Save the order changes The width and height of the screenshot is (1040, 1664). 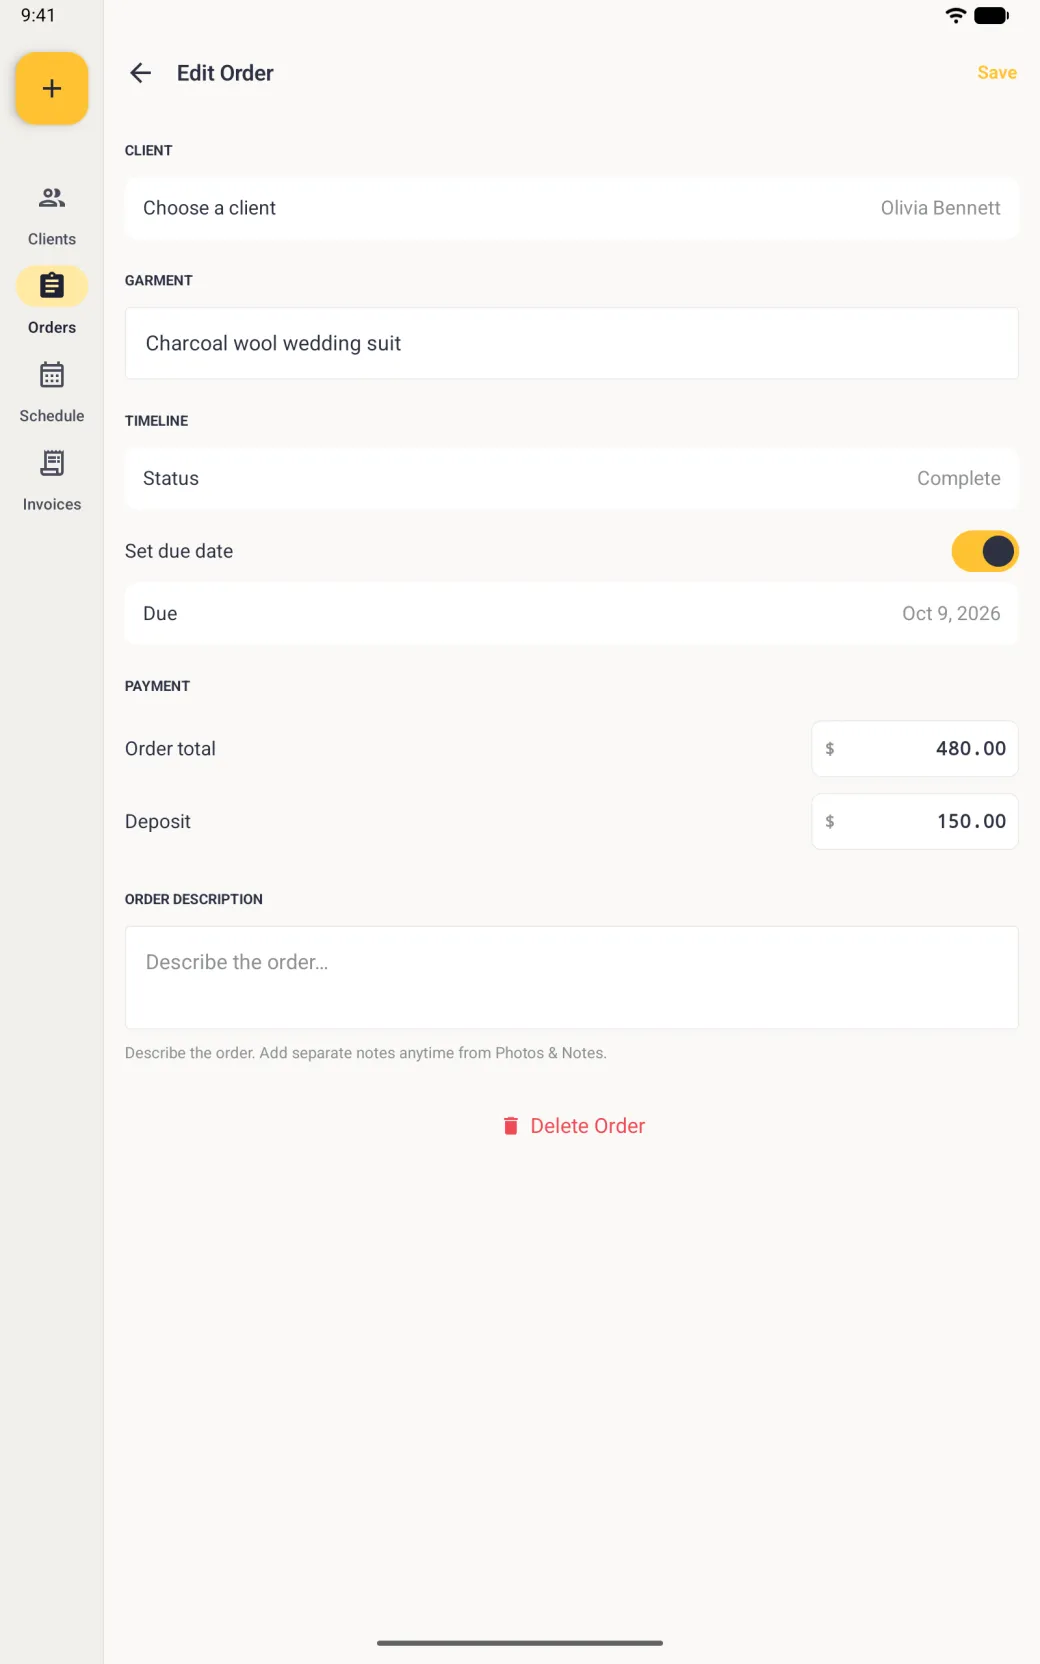click(x=997, y=73)
